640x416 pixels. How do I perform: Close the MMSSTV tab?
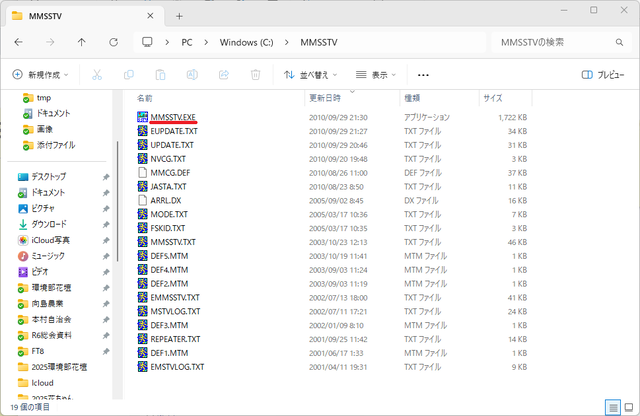point(150,16)
